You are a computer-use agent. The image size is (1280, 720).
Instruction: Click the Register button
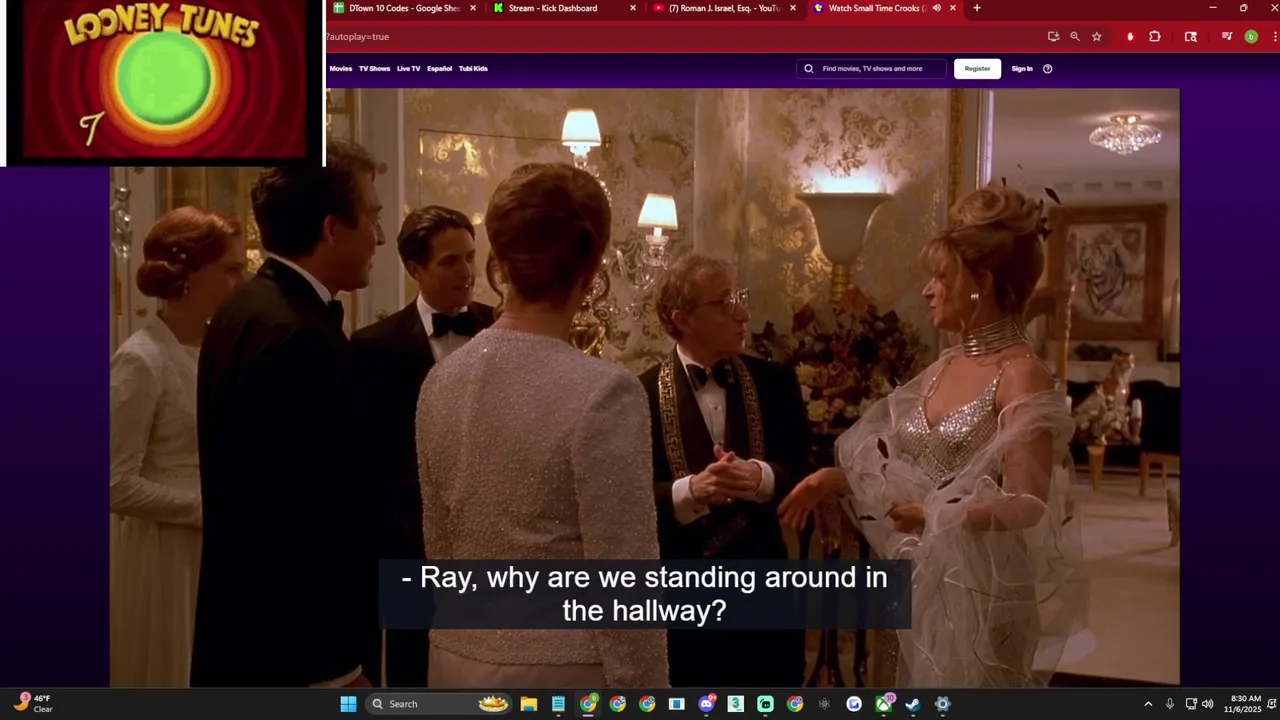(977, 69)
